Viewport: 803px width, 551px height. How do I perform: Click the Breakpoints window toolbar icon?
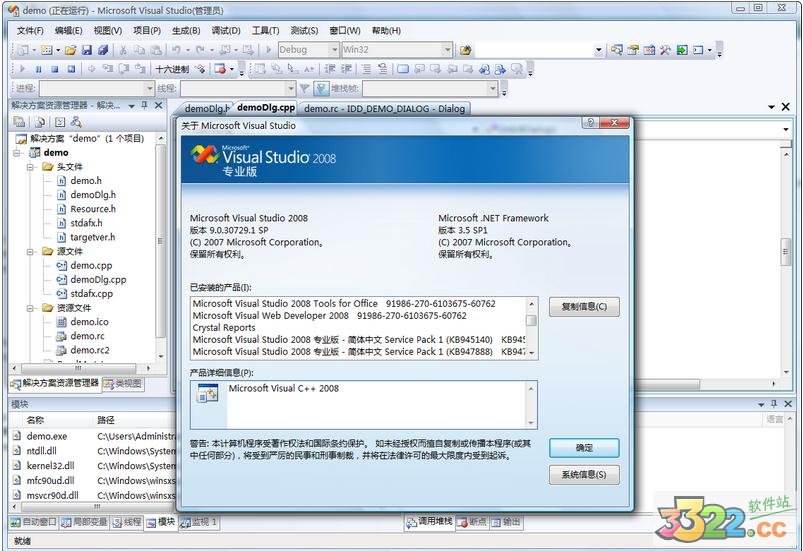[x=221, y=69]
